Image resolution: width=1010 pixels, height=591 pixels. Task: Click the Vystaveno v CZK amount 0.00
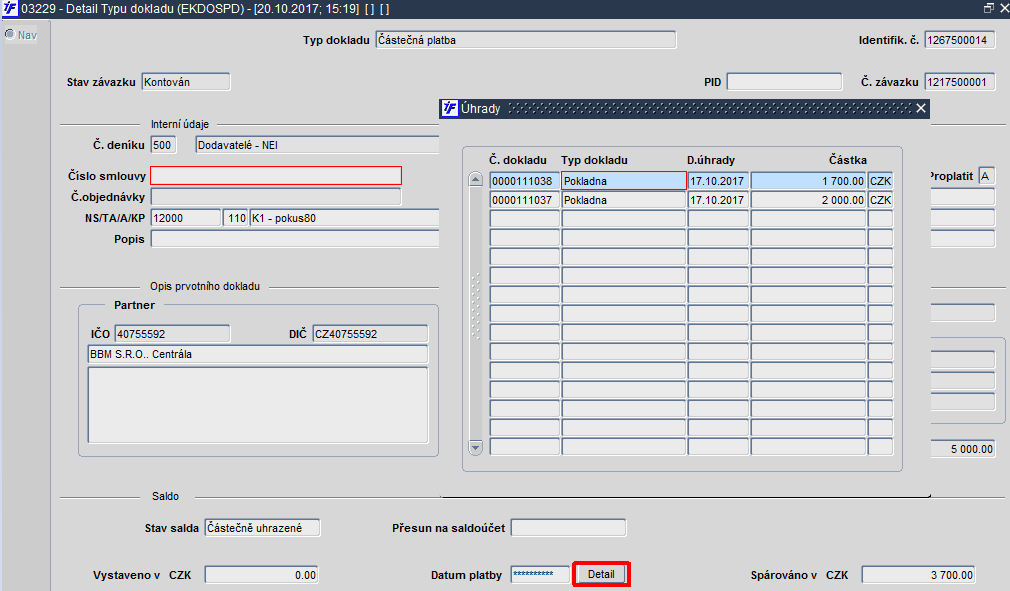(x=262, y=575)
